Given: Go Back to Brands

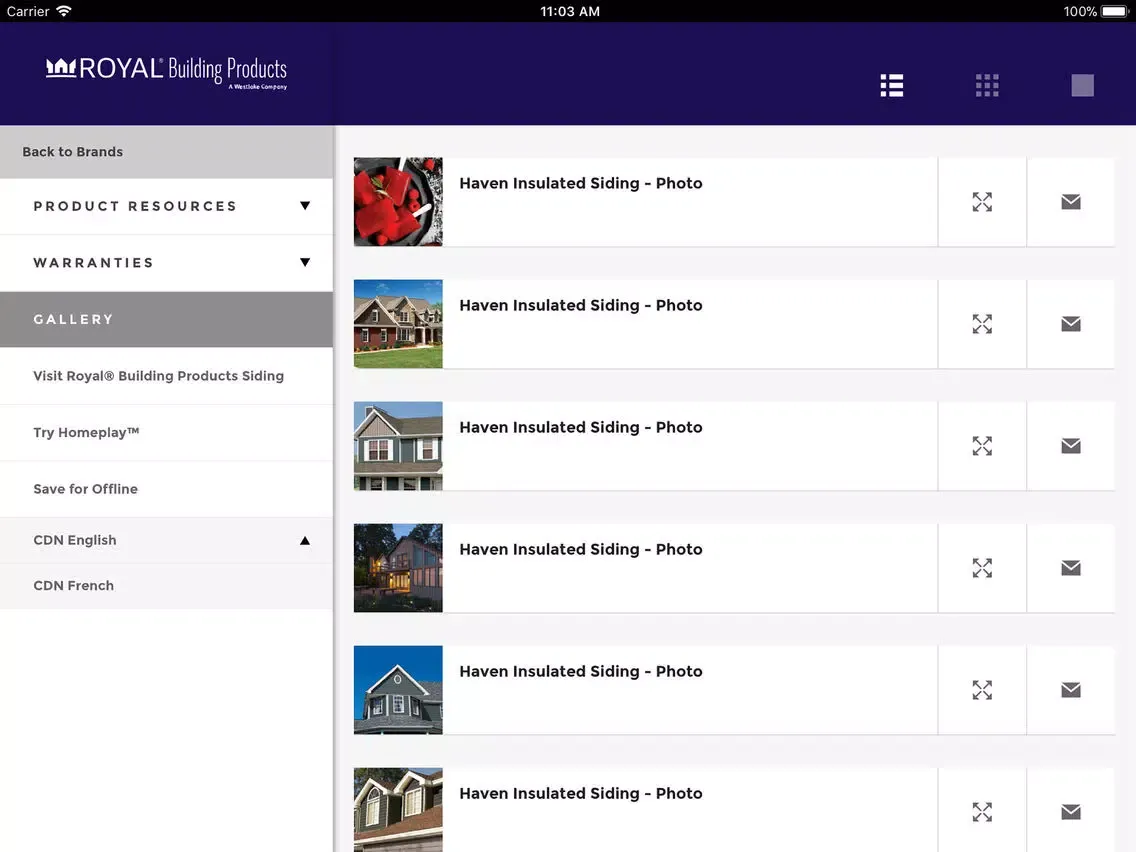Looking at the screenshot, I should pos(167,152).
